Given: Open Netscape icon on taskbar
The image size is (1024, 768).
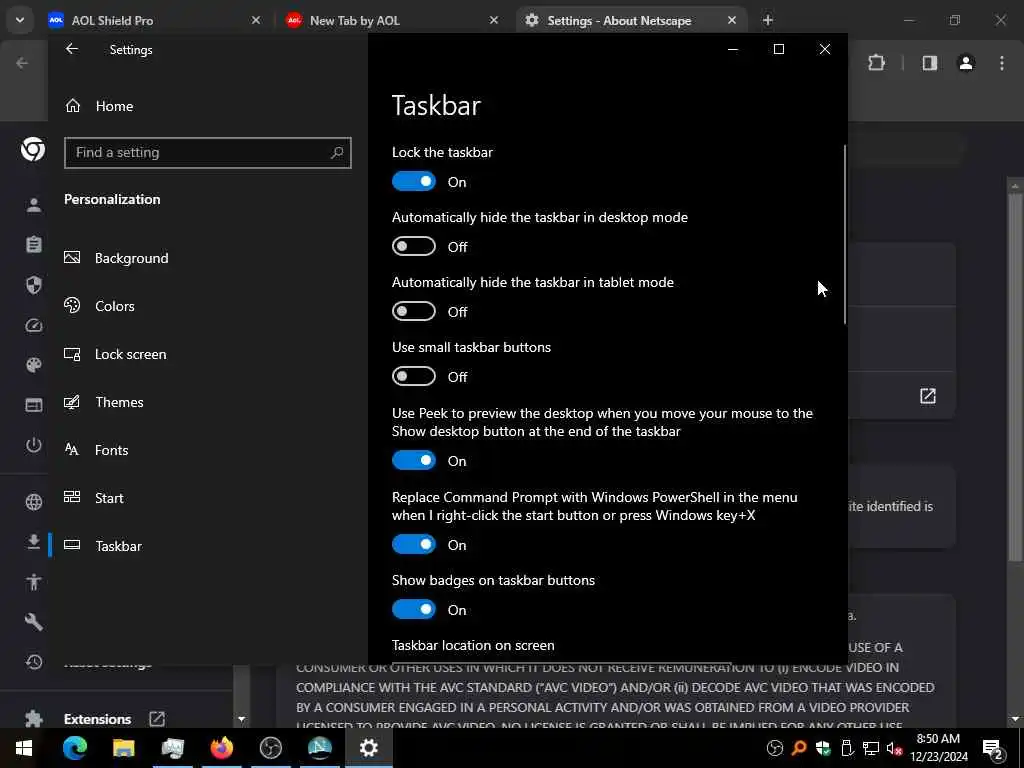Looking at the screenshot, I should point(320,748).
